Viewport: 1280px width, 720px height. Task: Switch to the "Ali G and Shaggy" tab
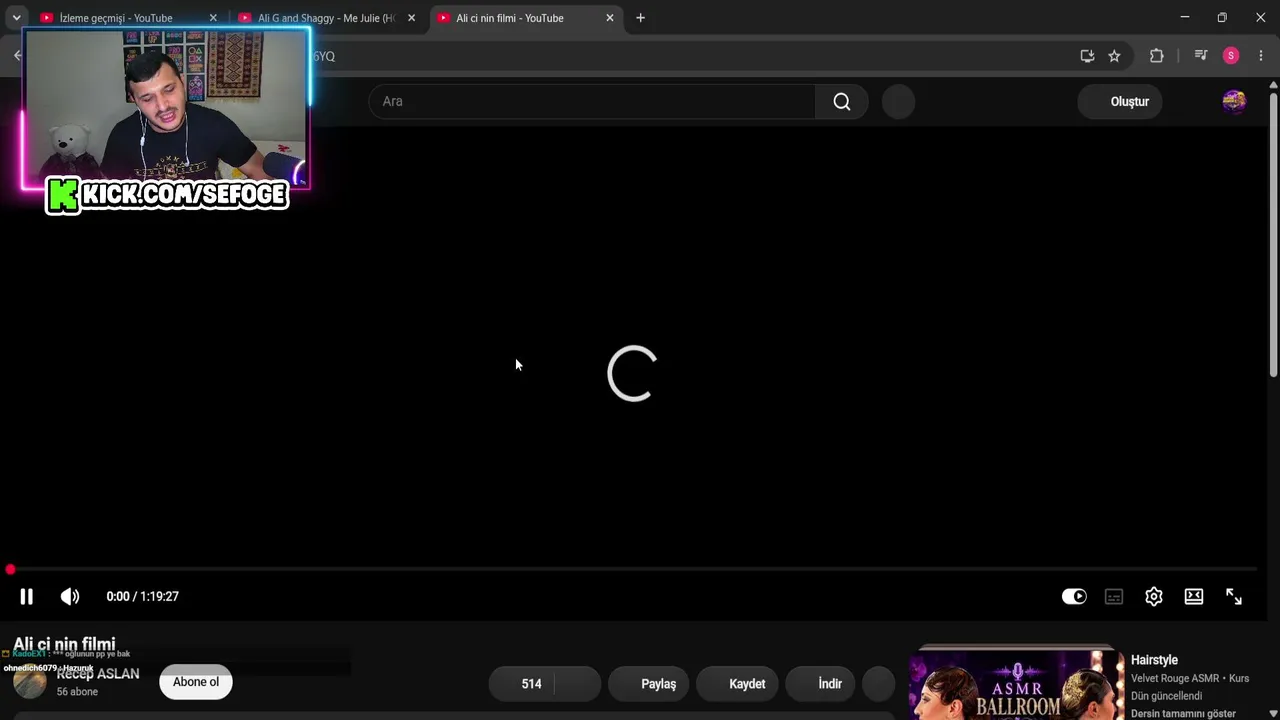[326, 18]
